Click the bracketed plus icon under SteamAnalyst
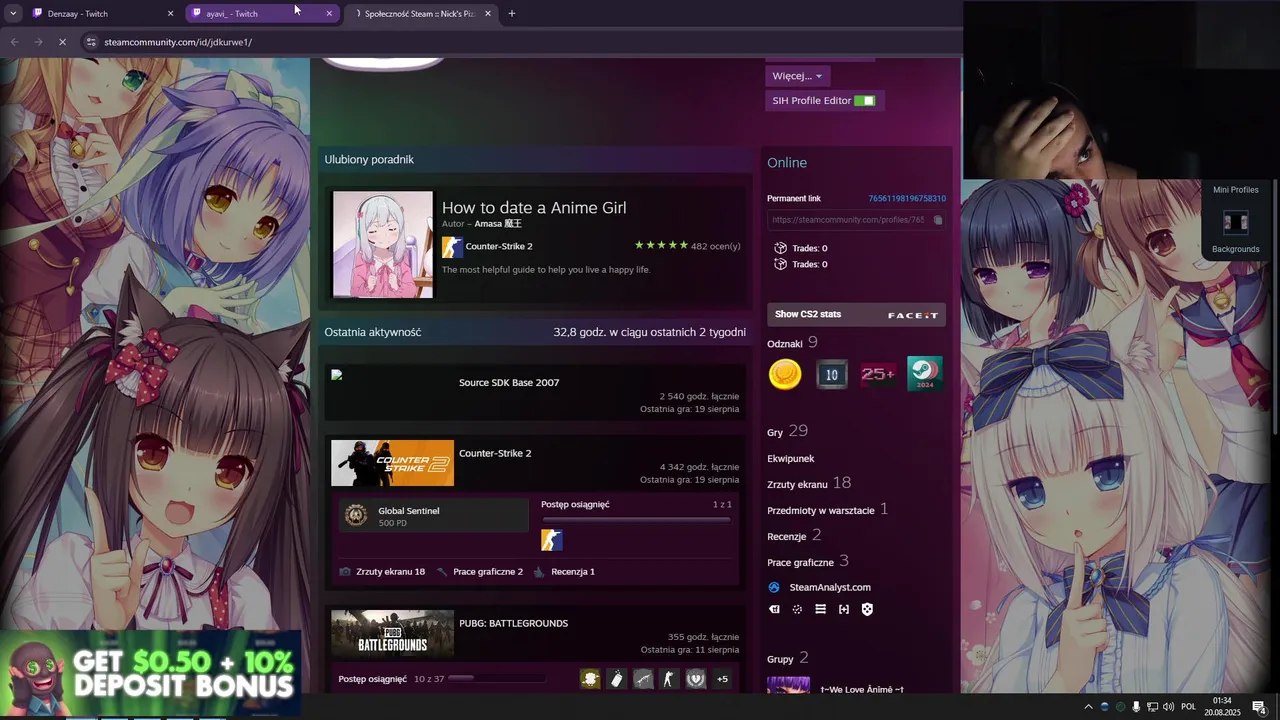This screenshot has width=1280, height=720. coord(844,609)
